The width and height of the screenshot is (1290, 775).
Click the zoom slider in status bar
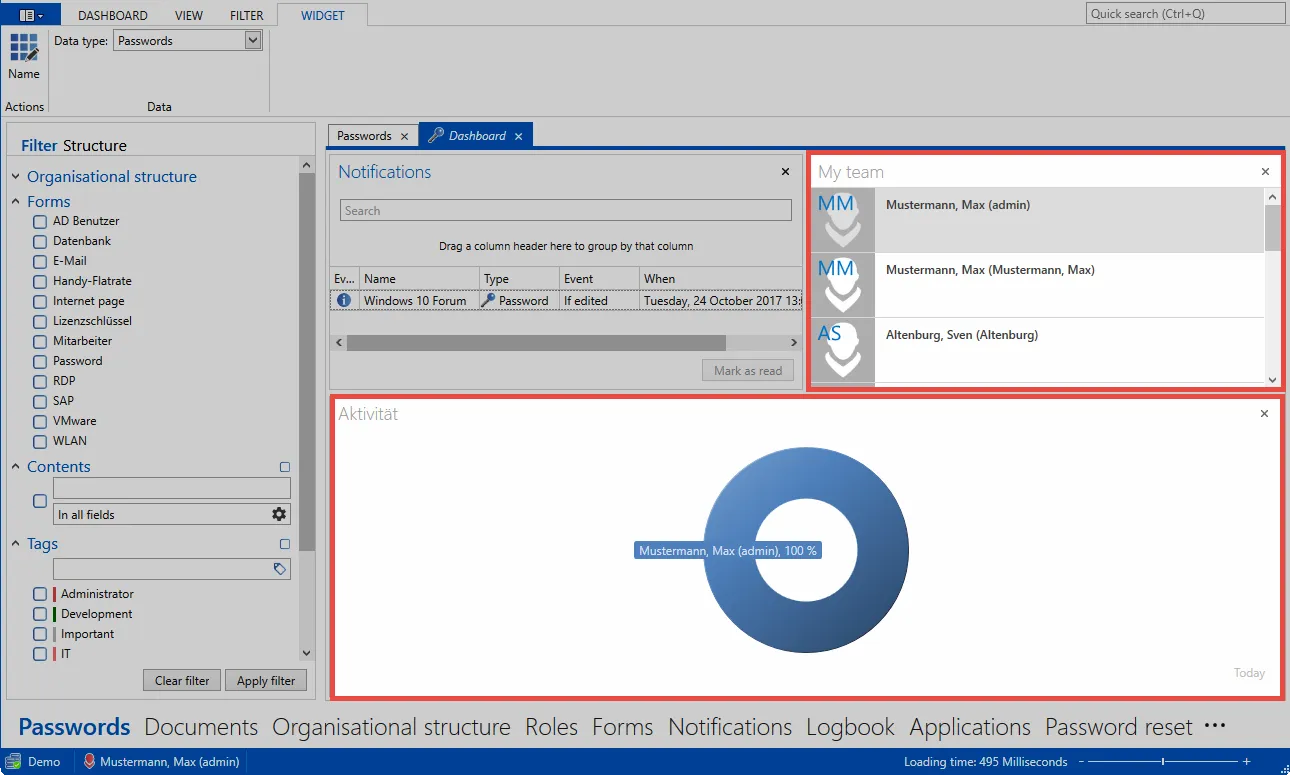pyautogui.click(x=1165, y=762)
